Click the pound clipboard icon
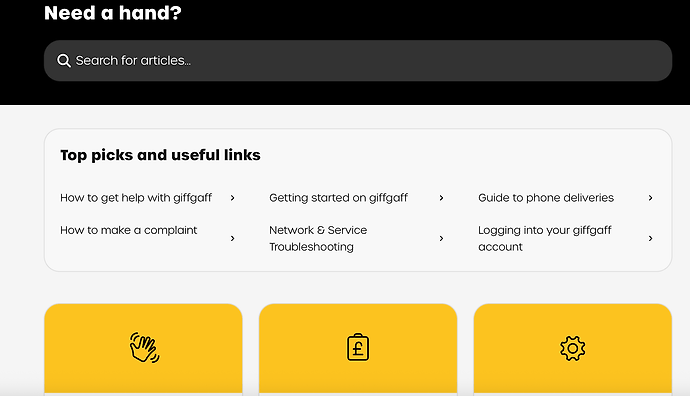The width and height of the screenshot is (690, 396). 358,347
